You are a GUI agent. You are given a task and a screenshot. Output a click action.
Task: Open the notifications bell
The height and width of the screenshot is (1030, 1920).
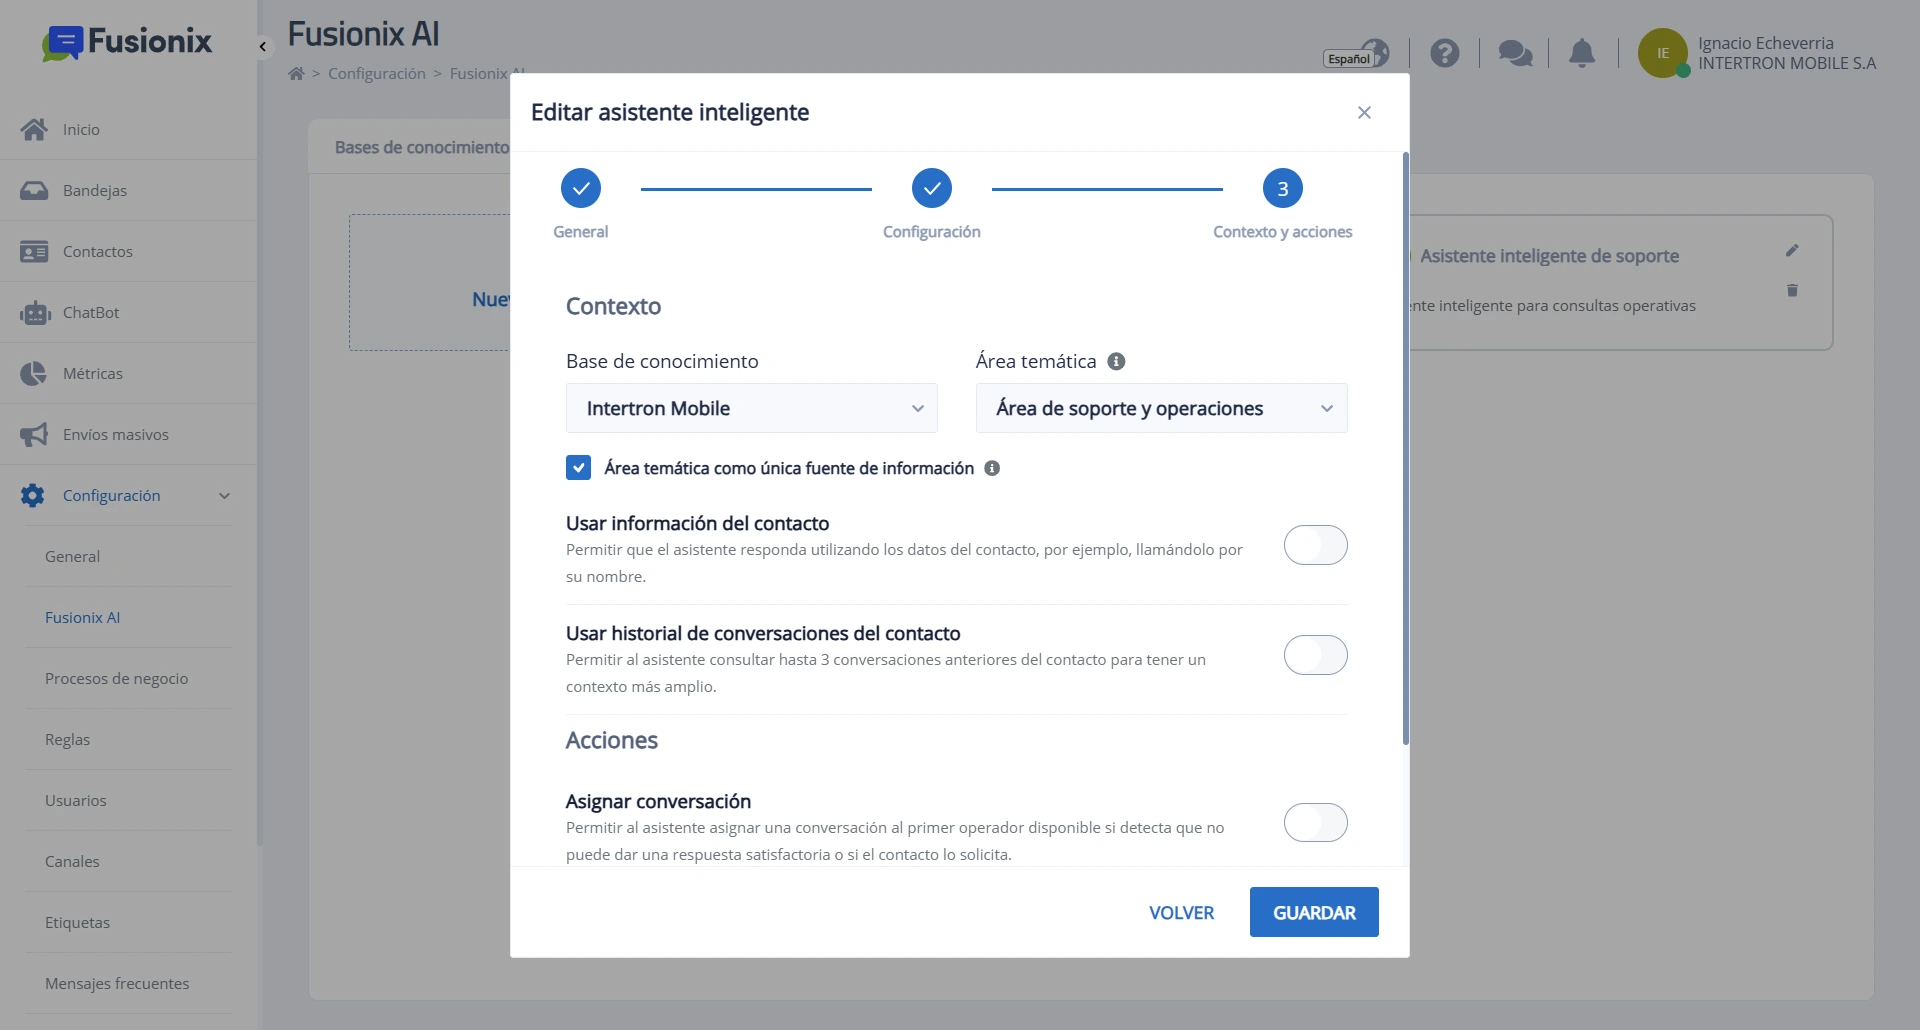[1582, 53]
